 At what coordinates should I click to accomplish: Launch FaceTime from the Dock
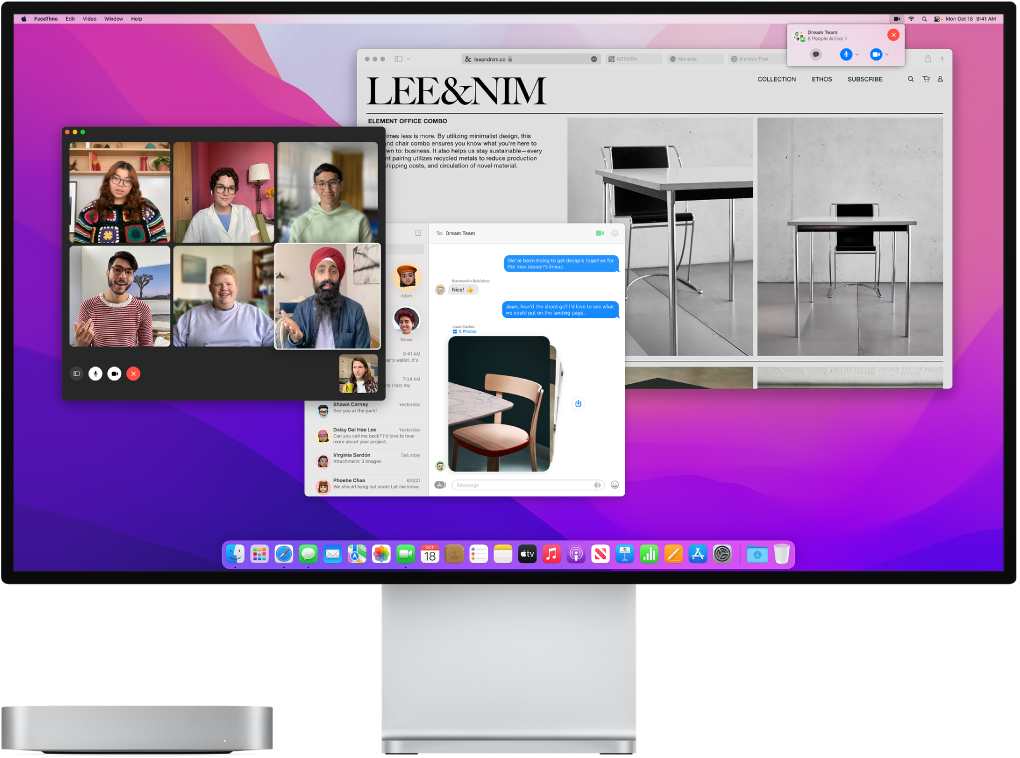pos(407,553)
